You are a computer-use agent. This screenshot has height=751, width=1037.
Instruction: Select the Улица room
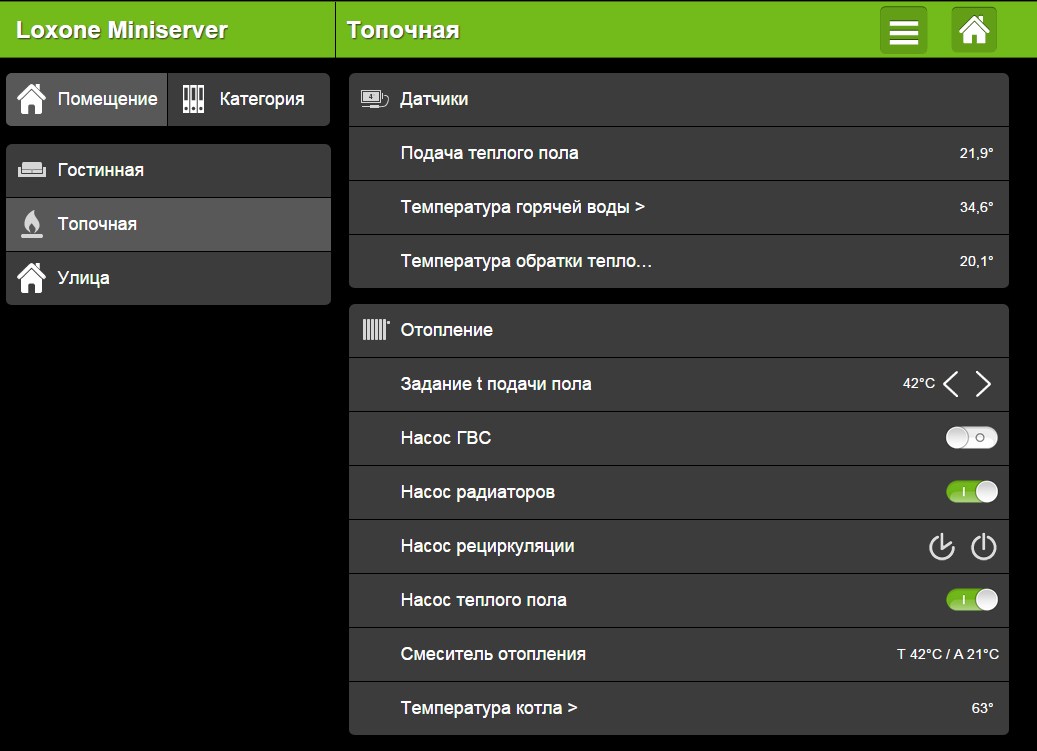pos(168,278)
